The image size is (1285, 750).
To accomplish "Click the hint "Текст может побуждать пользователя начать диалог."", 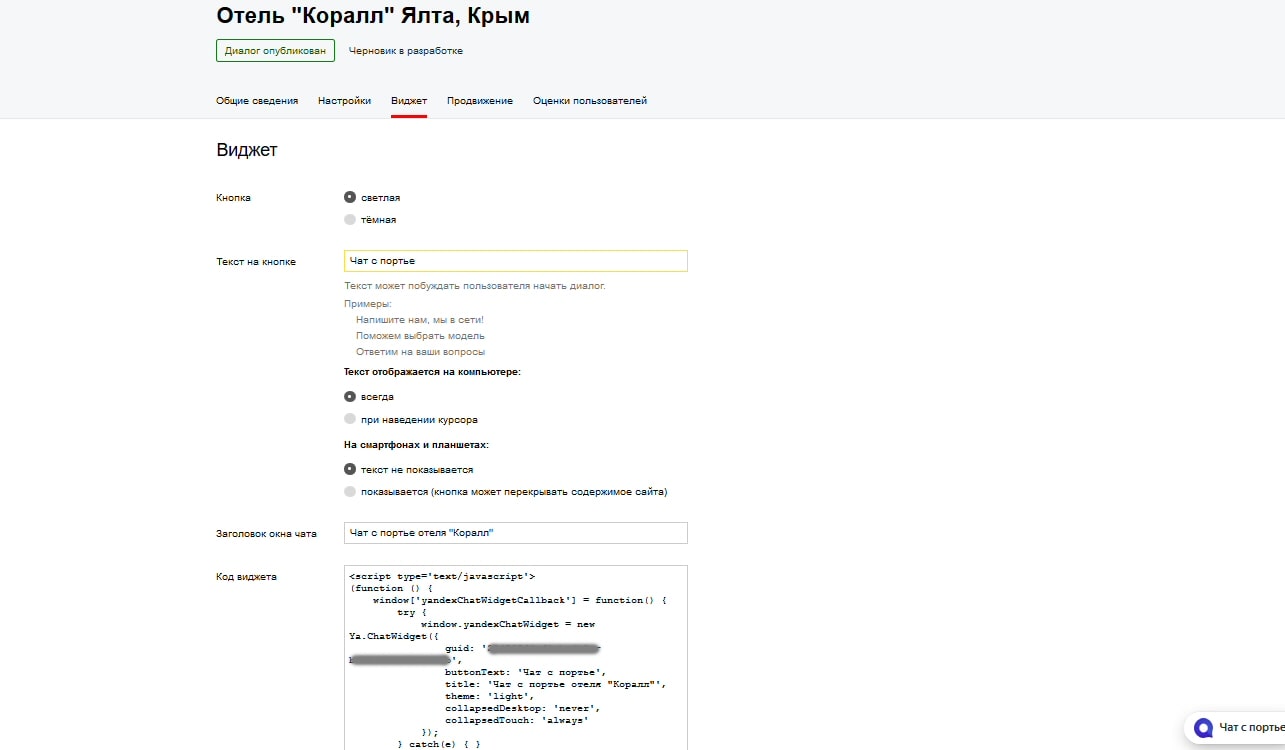I will coord(475,286).
